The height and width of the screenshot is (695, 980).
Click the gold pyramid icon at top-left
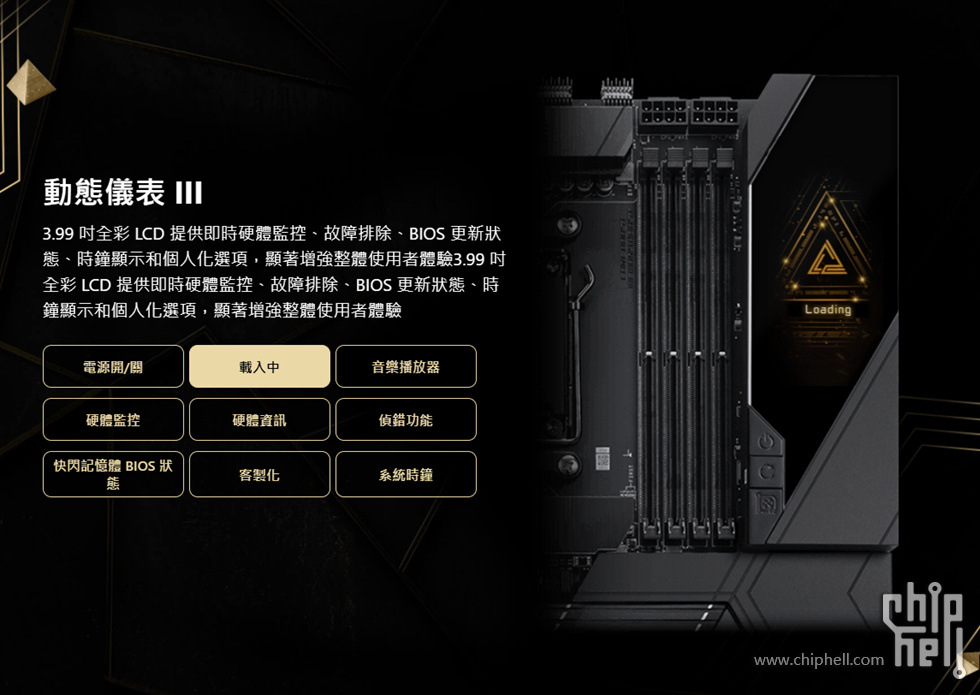pyautogui.click(x=30, y=82)
